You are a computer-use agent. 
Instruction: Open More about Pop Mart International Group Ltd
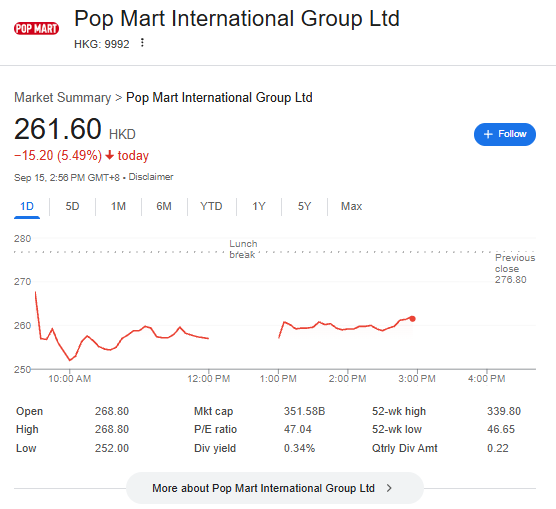coord(275,488)
